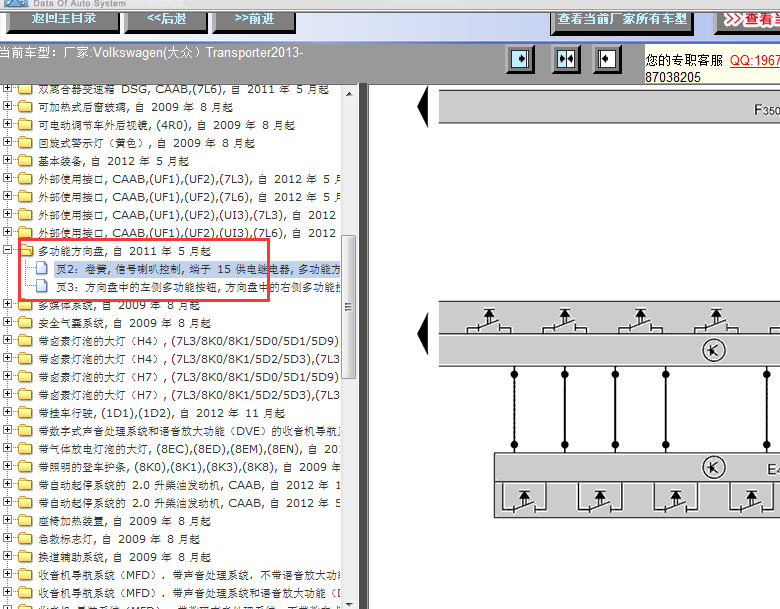Select 外部使用接口 (7L3) 2012 年 5 entry
Viewport: 780px width, 609px height.
(x=189, y=179)
